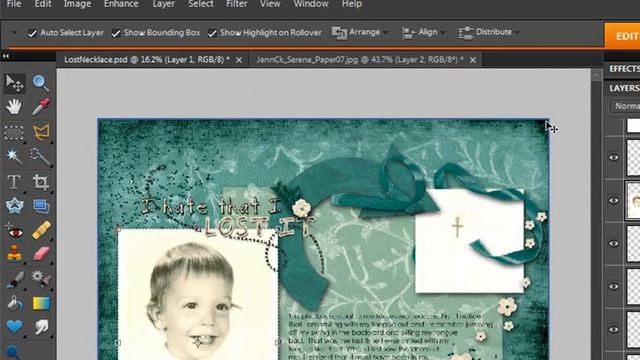Select the Eyedropper tool
Screen dimensions: 640x360
(41, 107)
